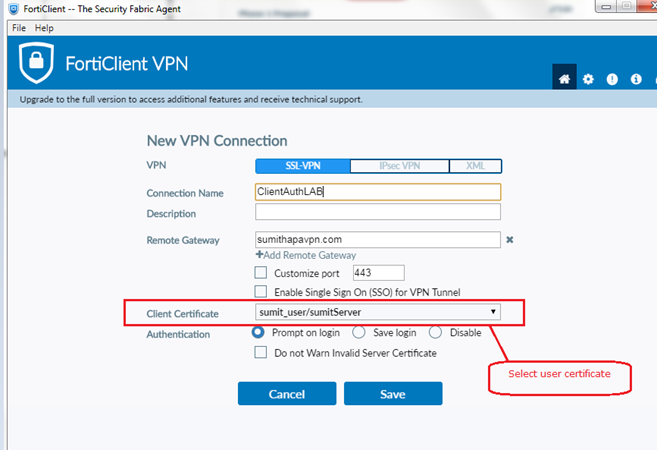Screen dimensions: 657x450
Task: Open the About info icon
Action: [x=636, y=79]
